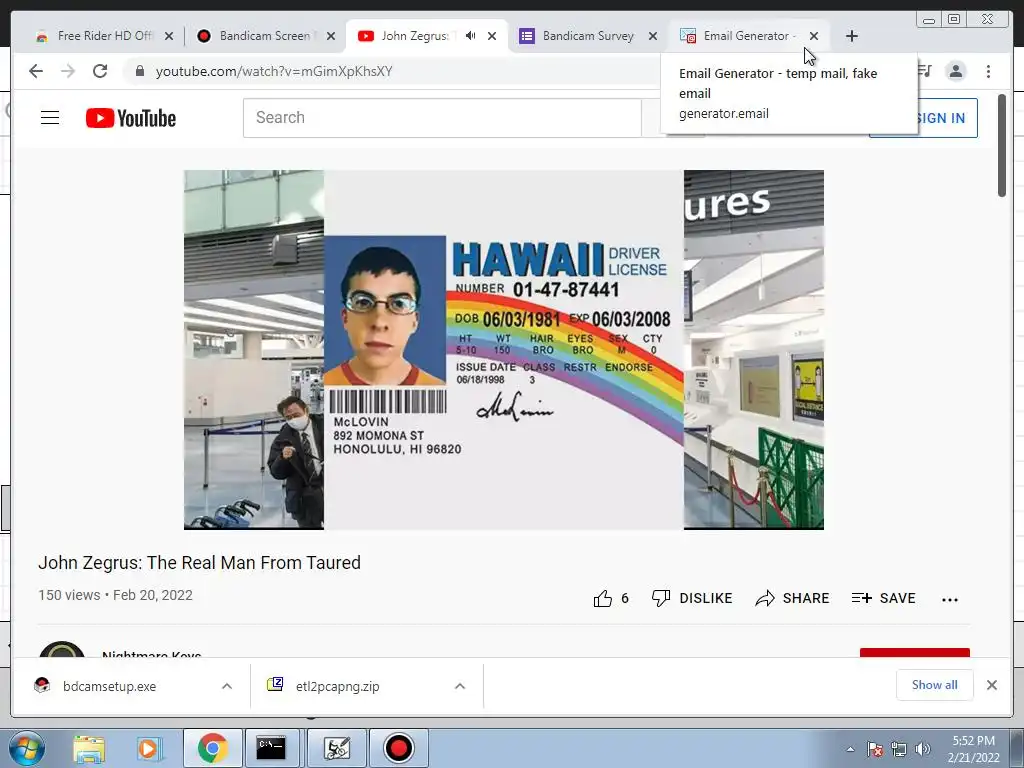The image size is (1024, 768).
Task: Focus the YouTube Search box
Action: tap(442, 118)
